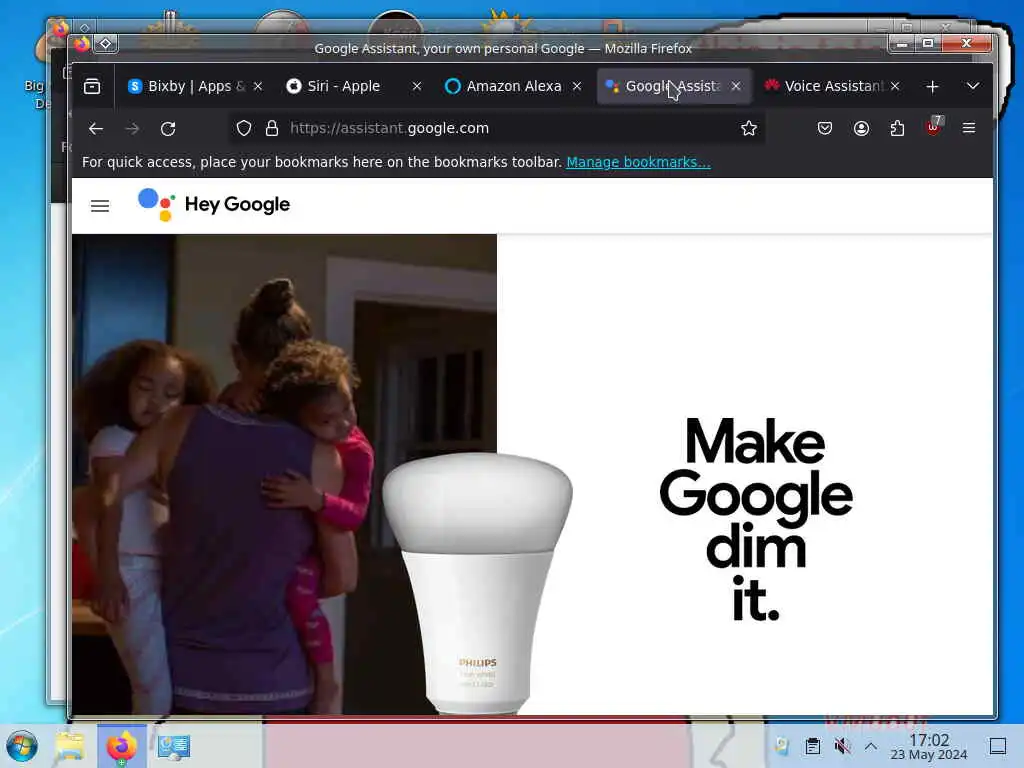Open the Firefox account icon
Image resolution: width=1024 pixels, height=768 pixels.
(861, 129)
